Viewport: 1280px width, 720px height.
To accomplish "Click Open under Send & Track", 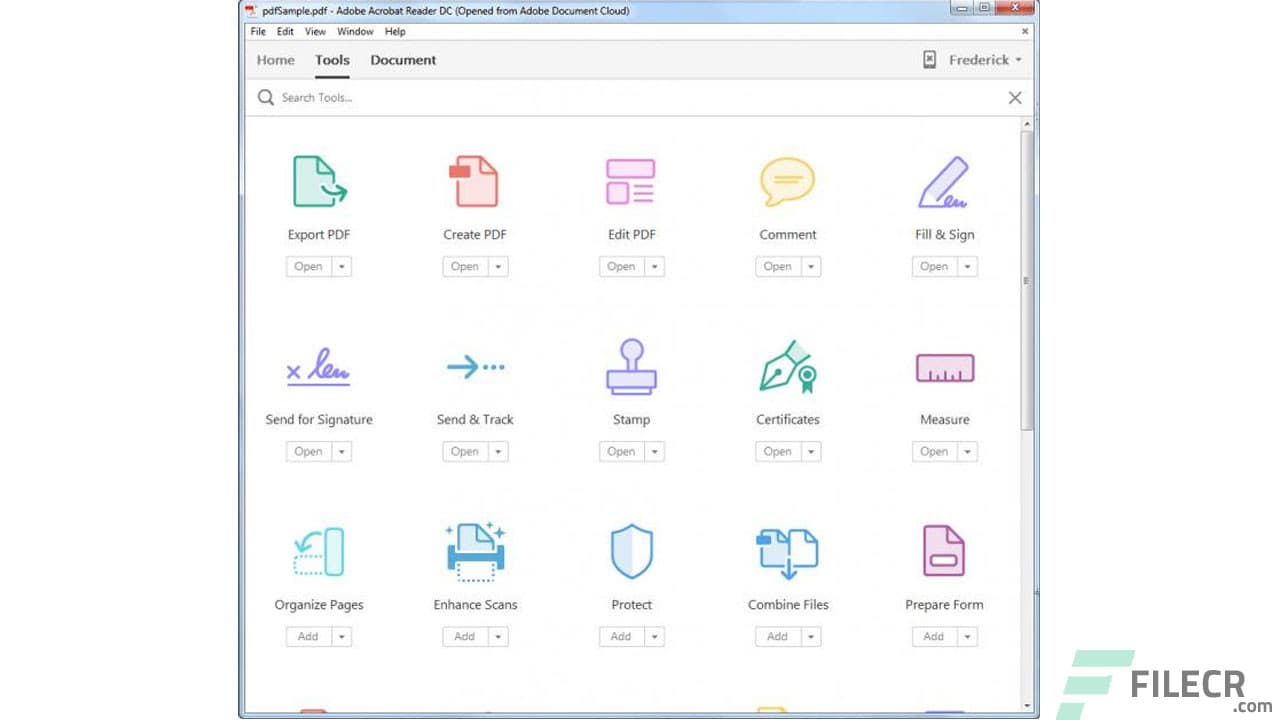I will point(463,451).
